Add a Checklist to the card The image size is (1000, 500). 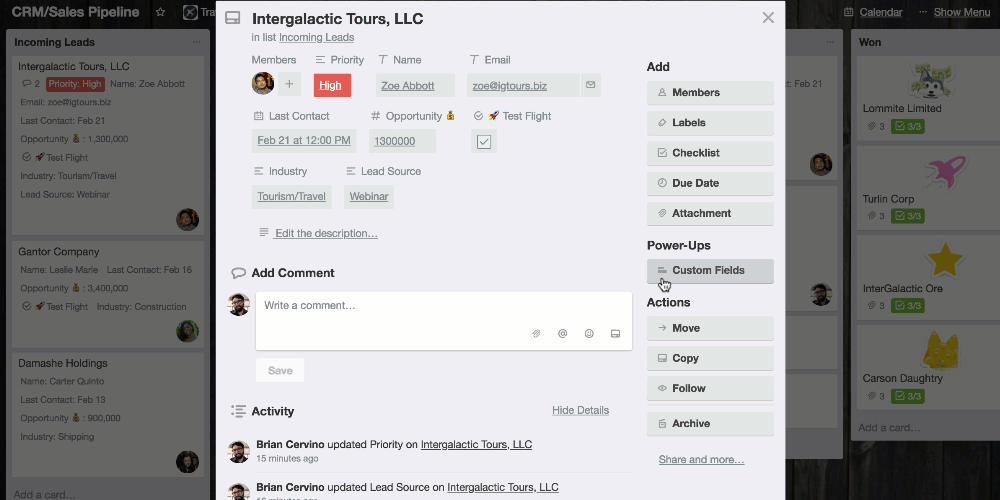(x=710, y=153)
